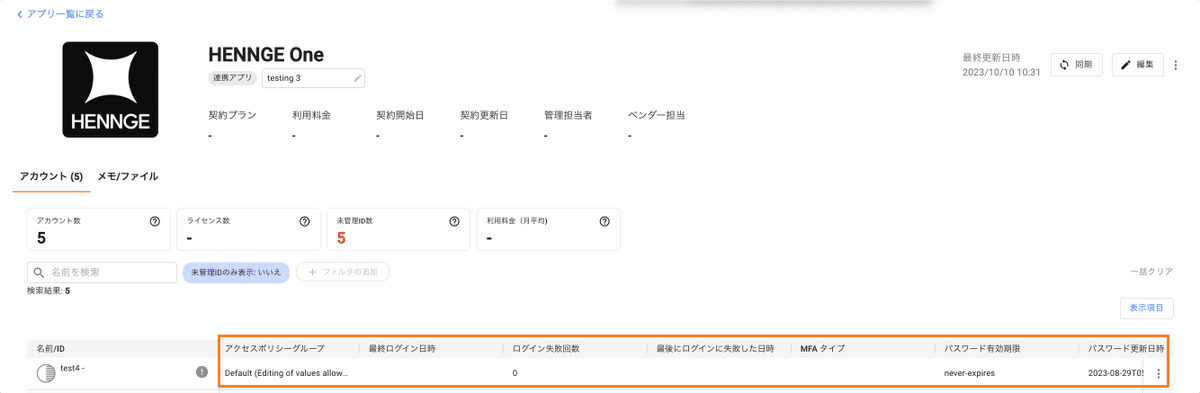
Task: Click 一括クリア to clear all filters
Action: point(1151,272)
